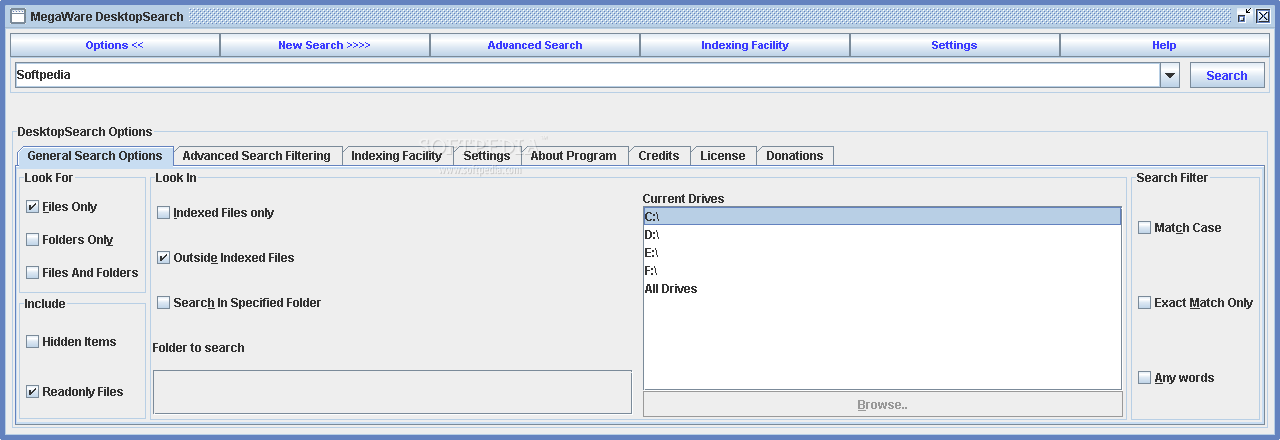The image size is (1280, 440).
Task: Select D:\ in Current Drives list
Action: coord(882,235)
